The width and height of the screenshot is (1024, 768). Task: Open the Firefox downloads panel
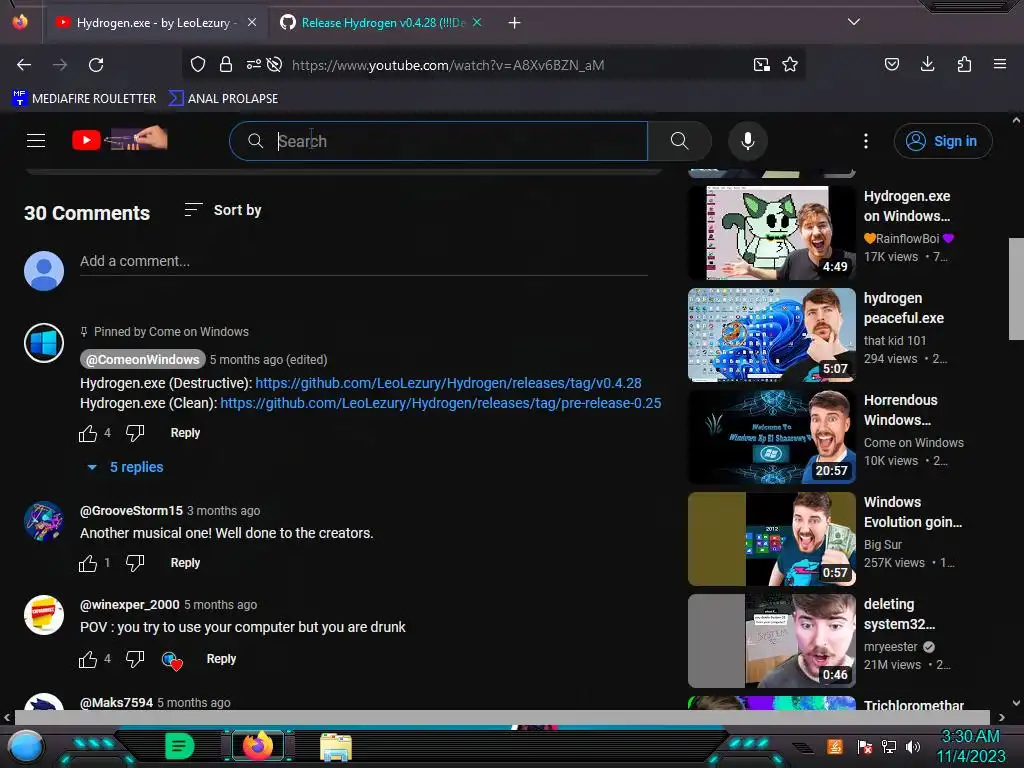pyautogui.click(x=927, y=64)
